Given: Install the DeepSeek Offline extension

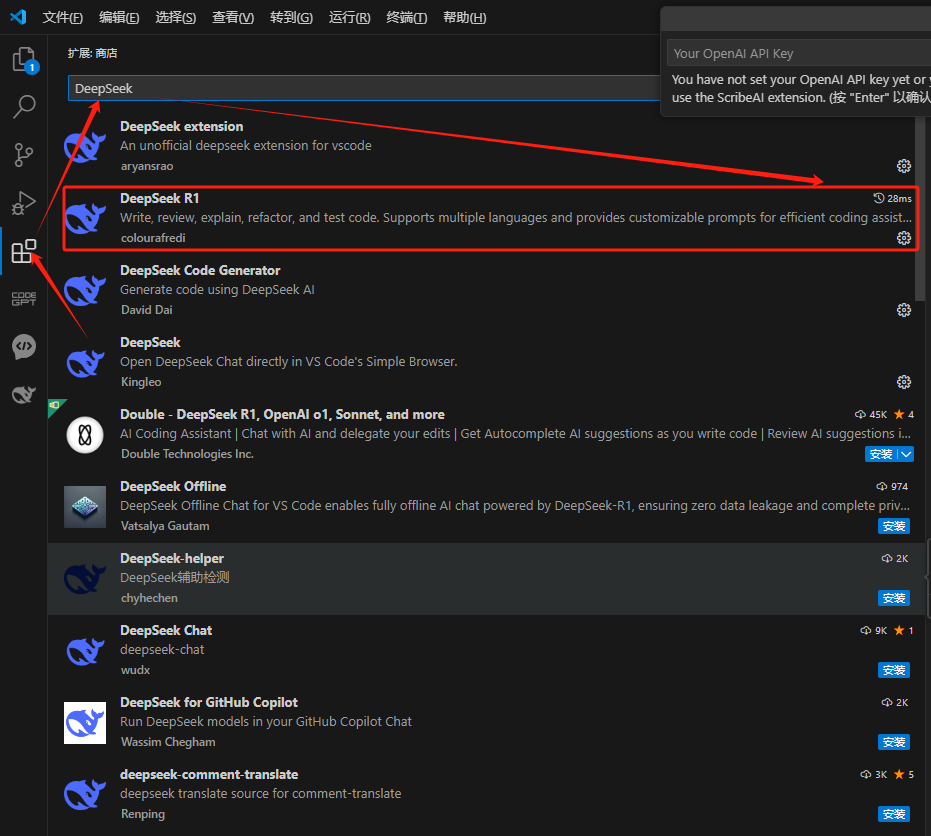Looking at the screenshot, I should 894,526.
